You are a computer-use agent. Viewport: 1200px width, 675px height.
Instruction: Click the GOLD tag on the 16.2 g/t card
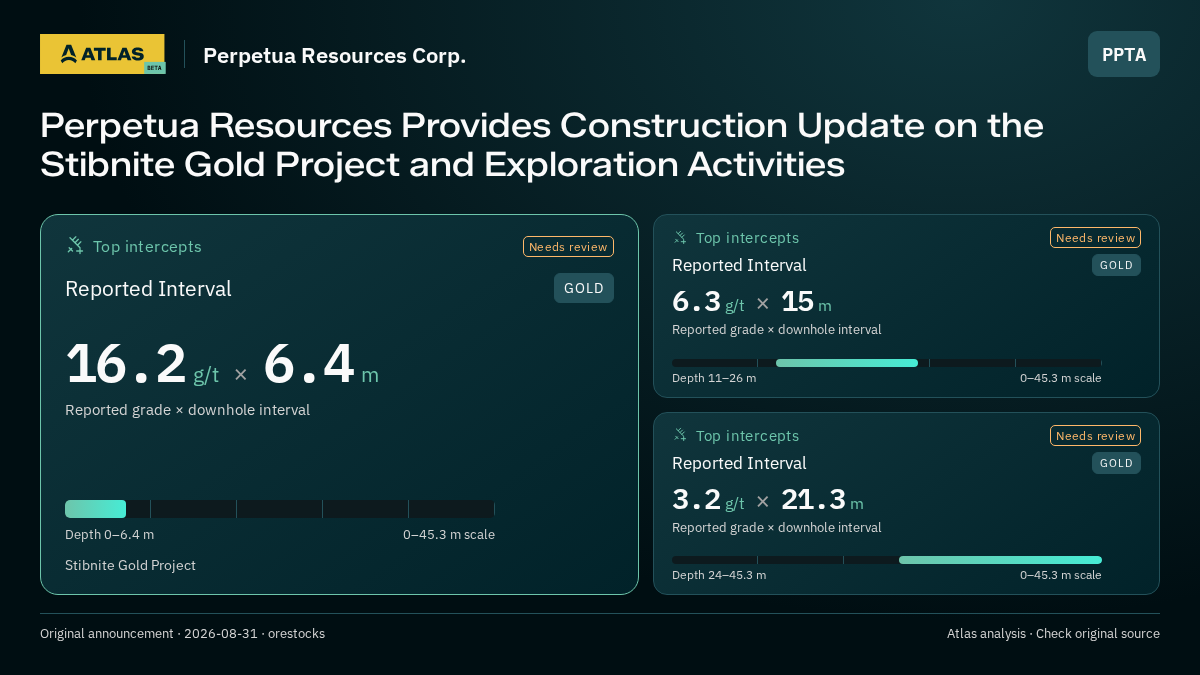pyautogui.click(x=584, y=288)
